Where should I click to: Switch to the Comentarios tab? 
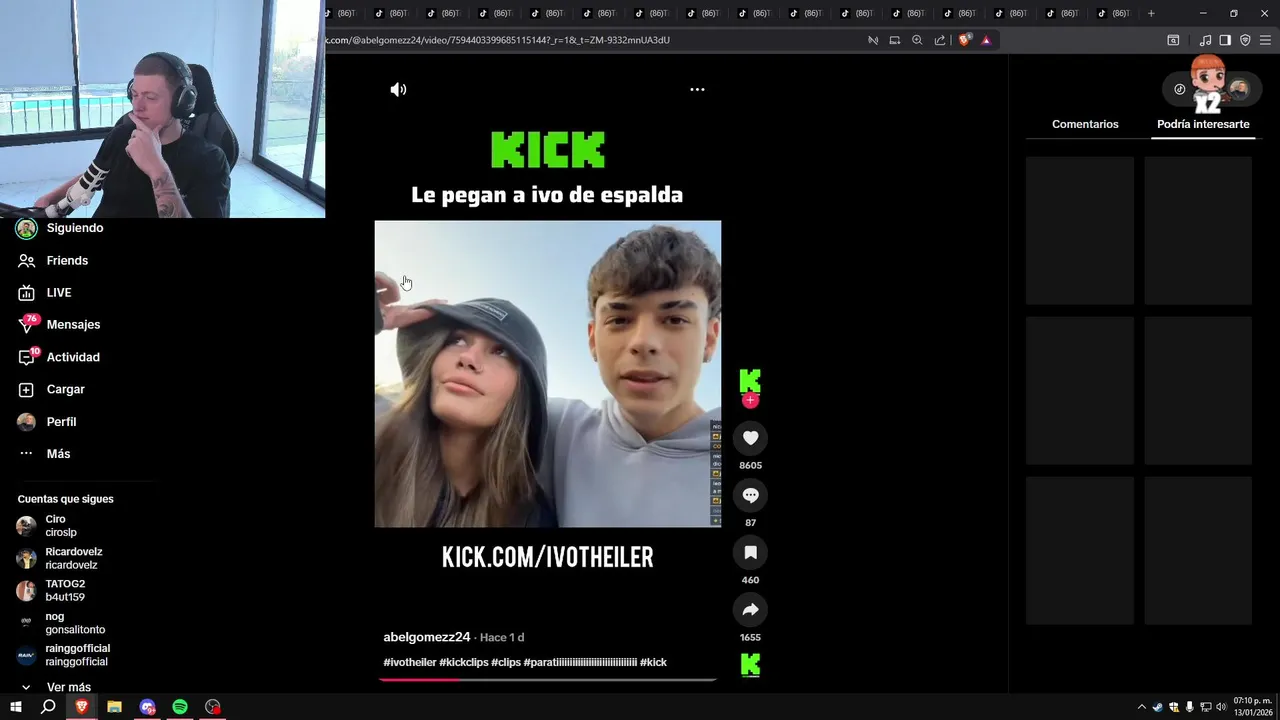(x=1085, y=124)
